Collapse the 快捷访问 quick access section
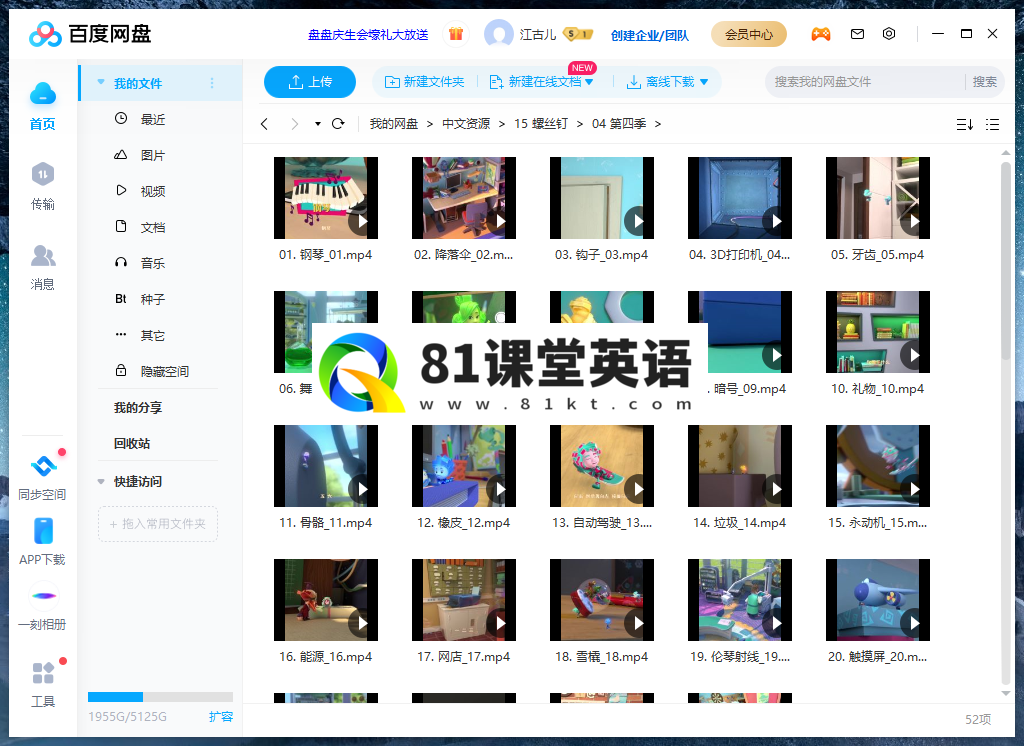 [101, 481]
